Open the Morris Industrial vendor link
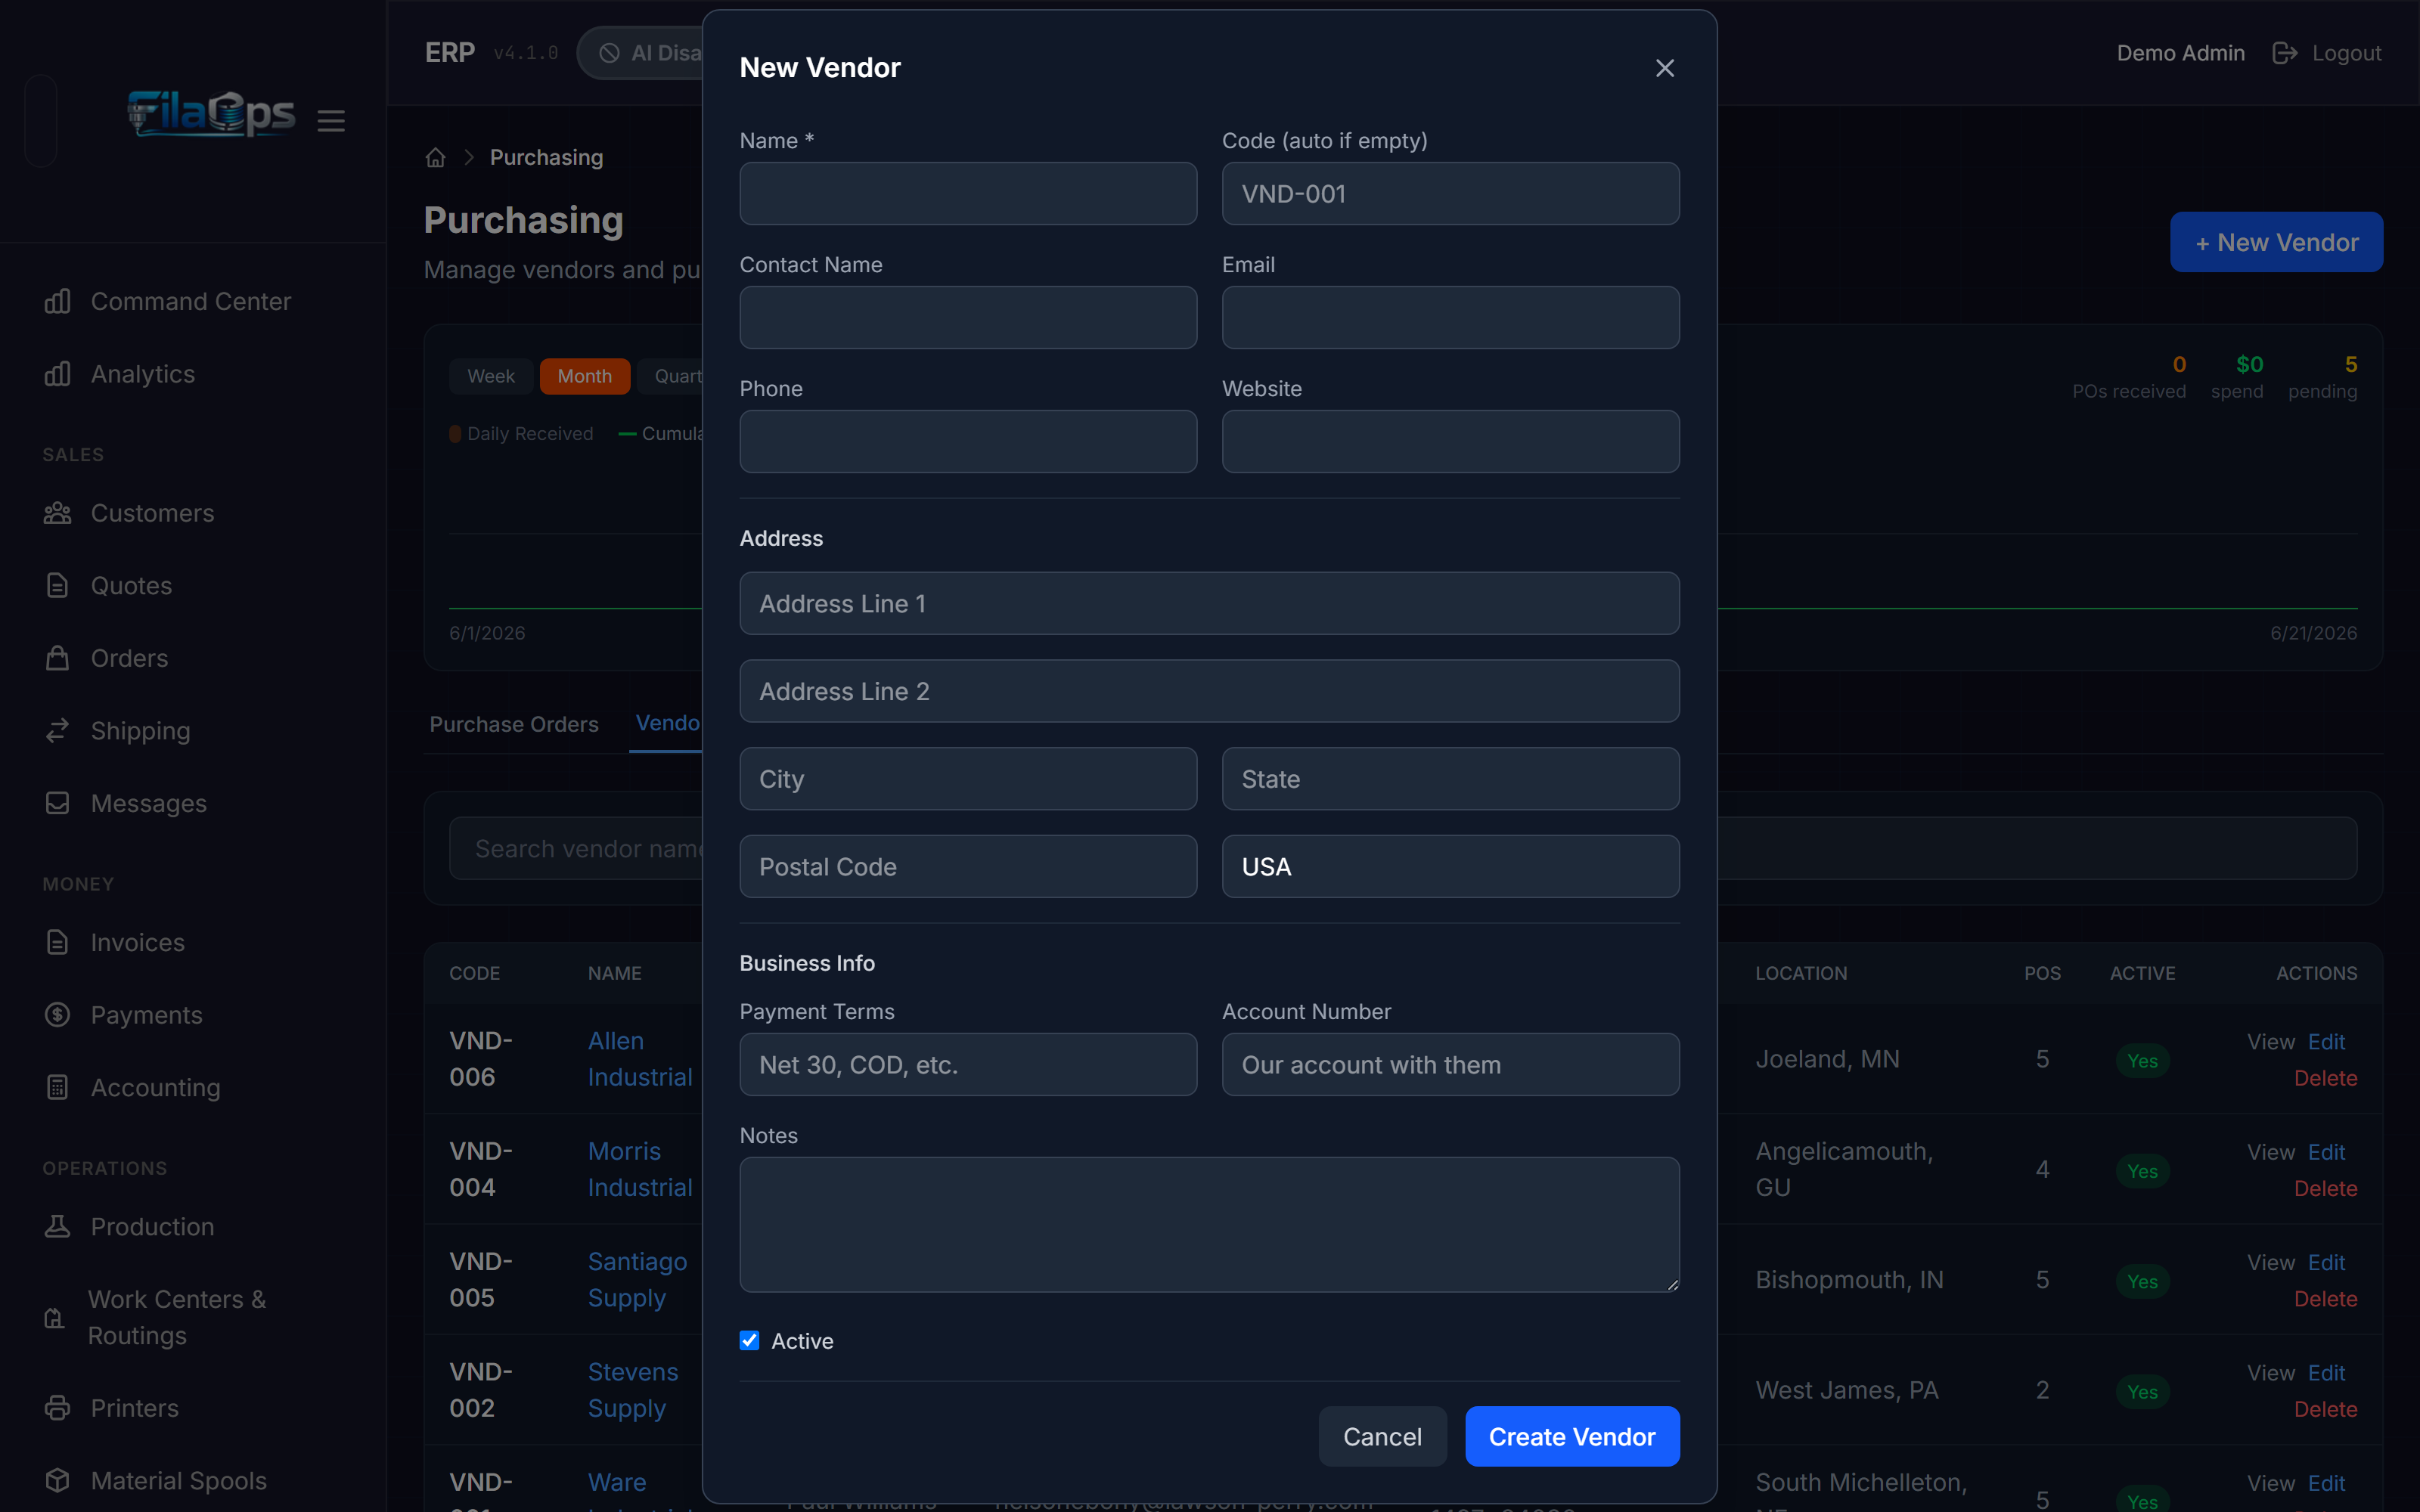This screenshot has height=1512, width=2420. click(x=640, y=1169)
